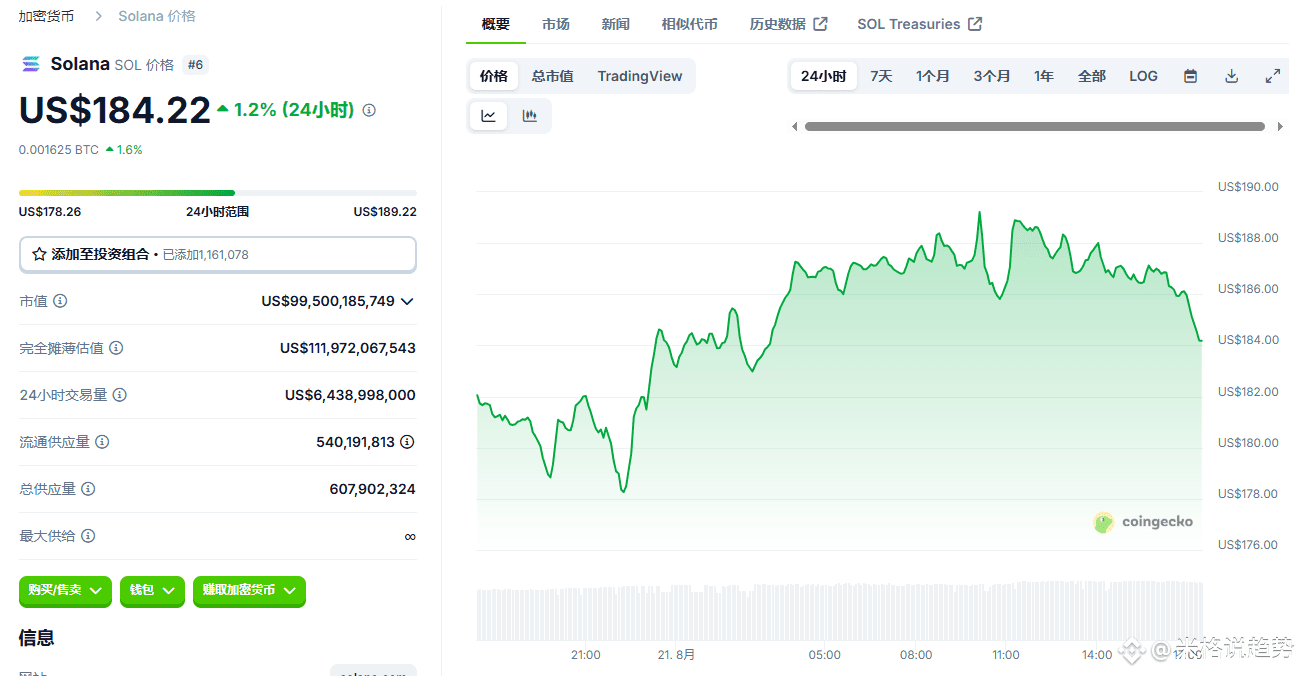Select 总市值 chart mode
This screenshot has height=676, width=1303.
[552, 76]
